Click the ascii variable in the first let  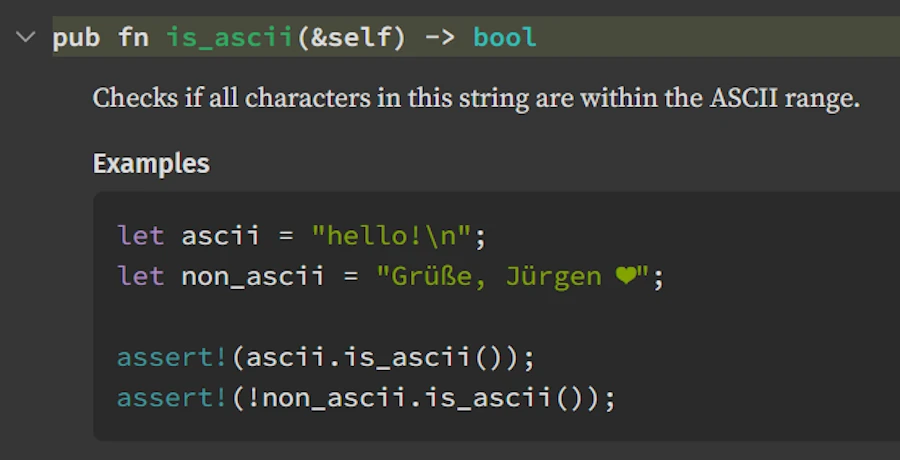pyautogui.click(x=220, y=237)
